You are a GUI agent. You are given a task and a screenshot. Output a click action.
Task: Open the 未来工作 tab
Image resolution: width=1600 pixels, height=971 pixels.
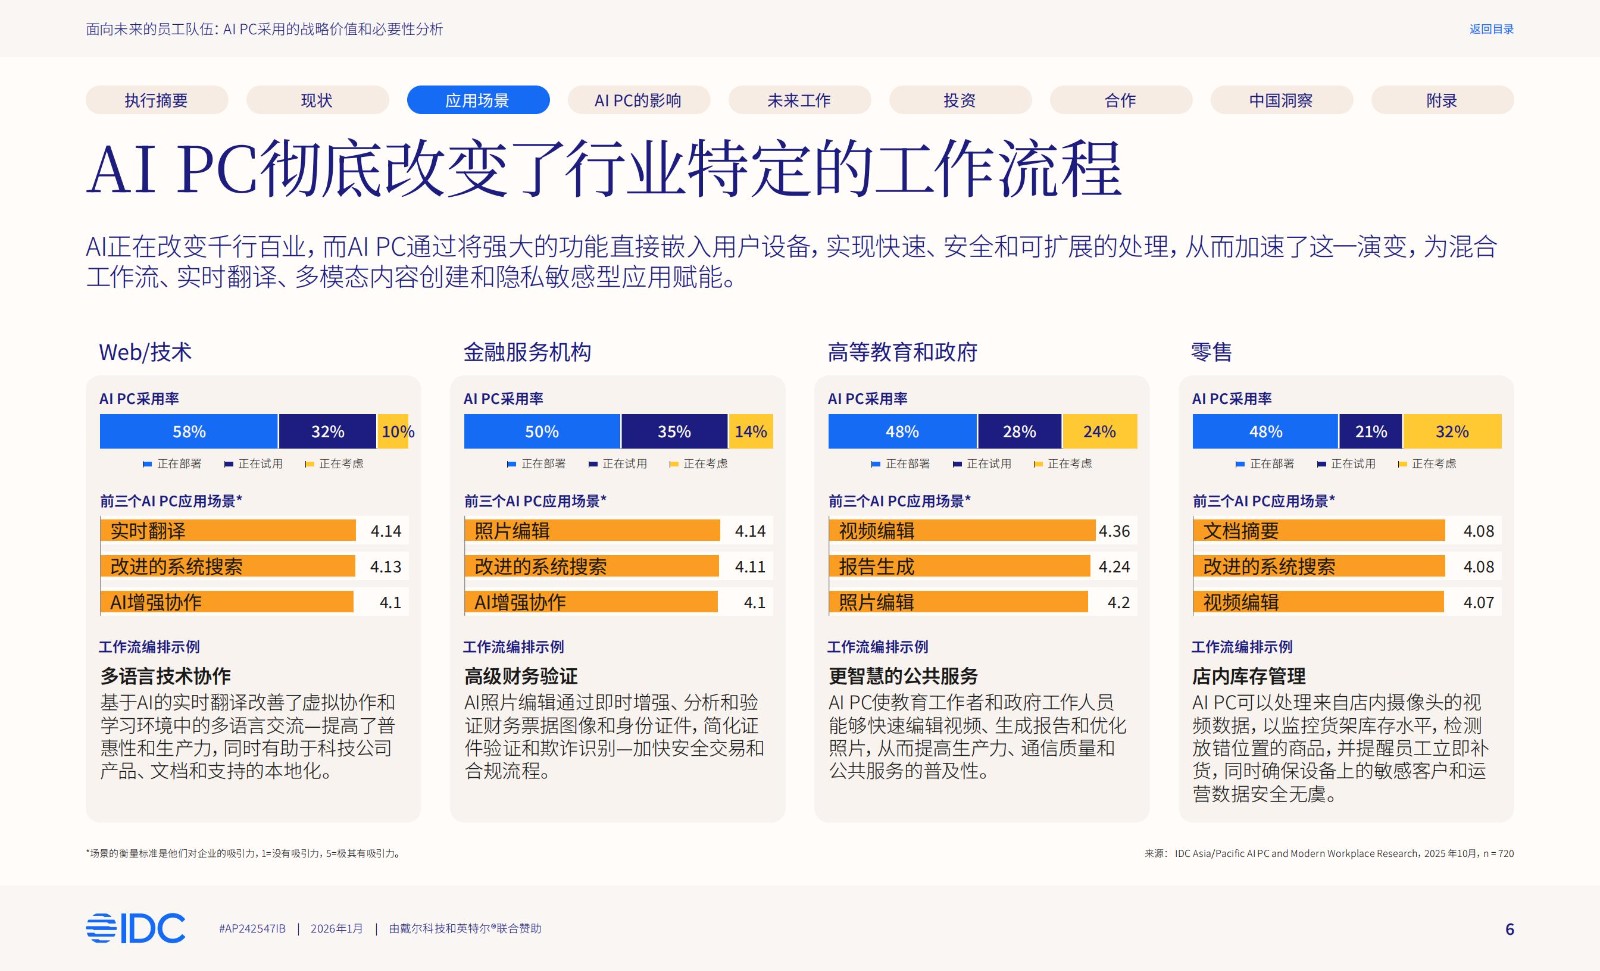coord(799,100)
